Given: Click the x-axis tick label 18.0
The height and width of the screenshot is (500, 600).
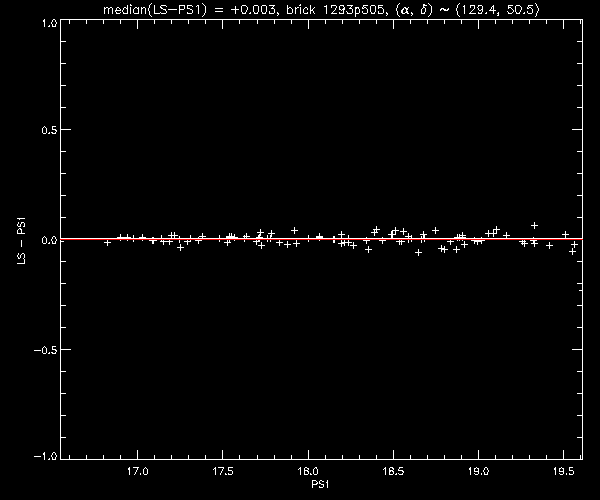Looking at the screenshot, I should click(x=308, y=471).
